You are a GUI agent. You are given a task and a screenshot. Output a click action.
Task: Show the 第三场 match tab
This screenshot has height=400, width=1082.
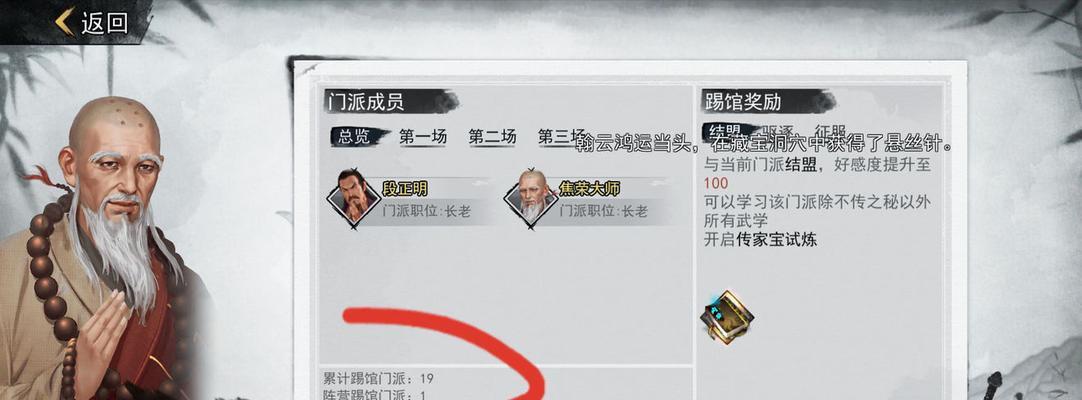[x=562, y=137]
